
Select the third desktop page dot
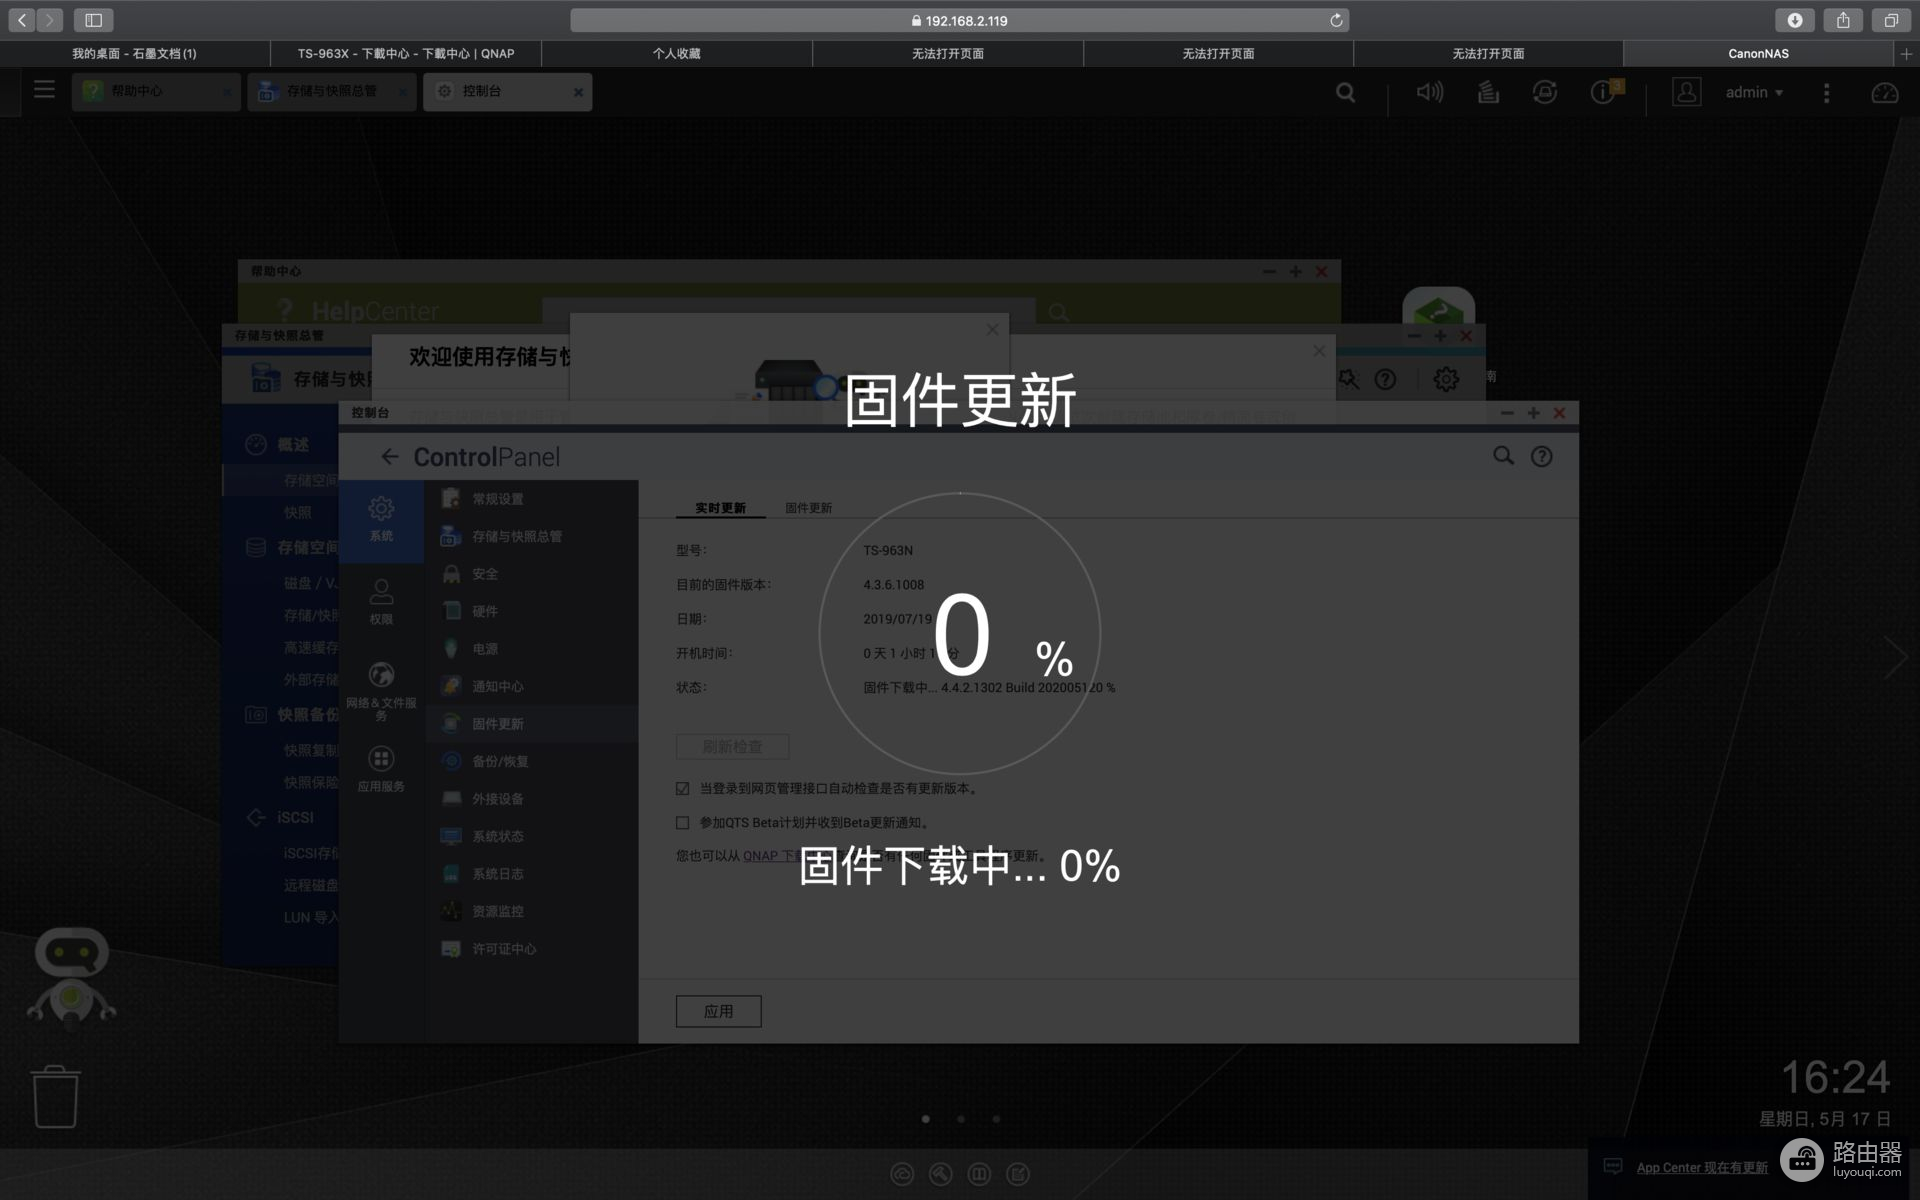[996, 1119]
